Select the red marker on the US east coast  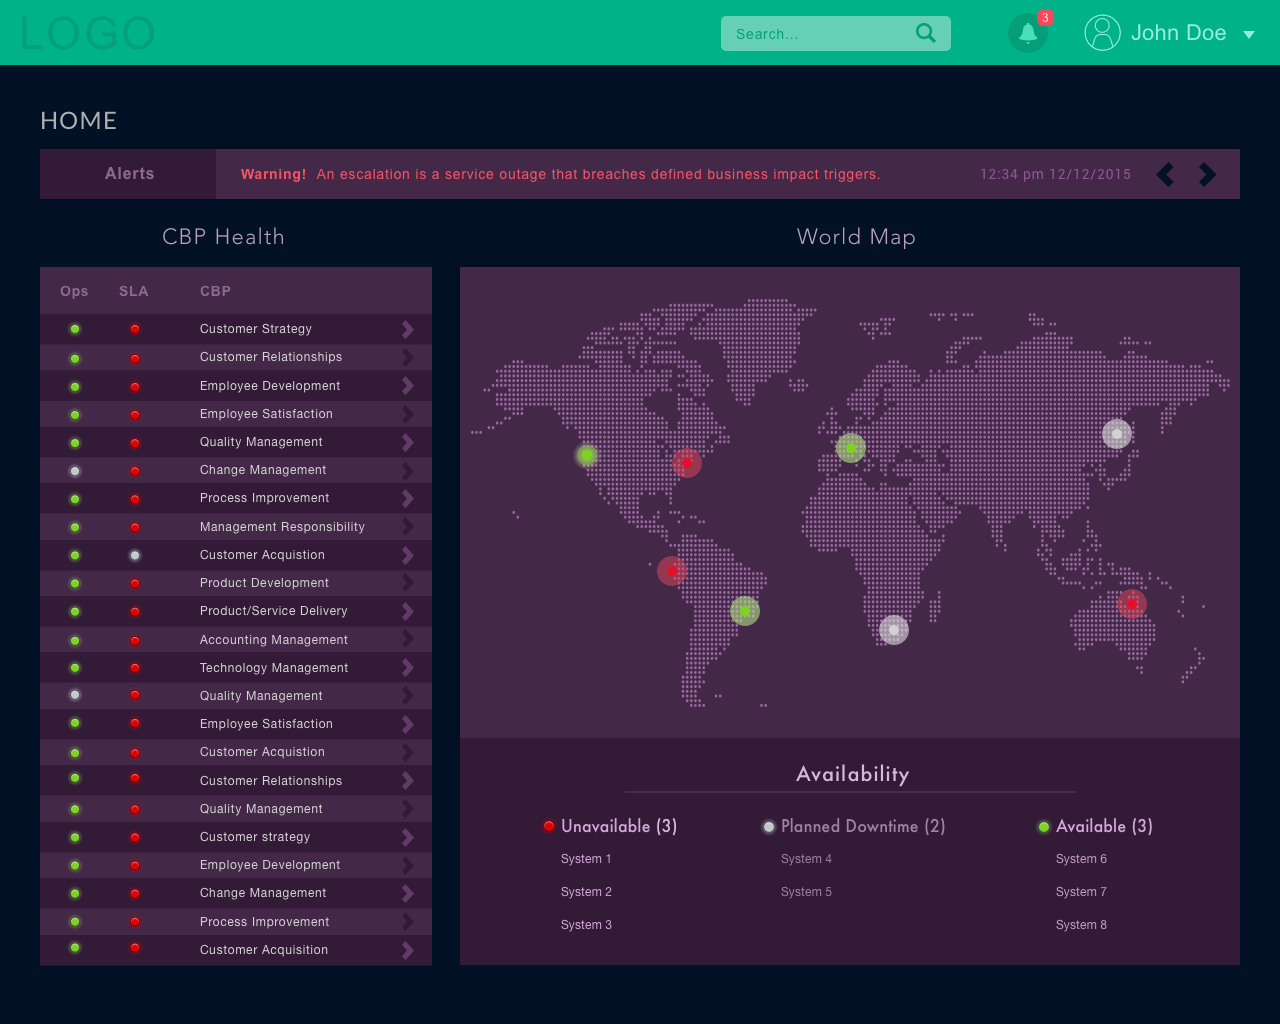click(x=687, y=463)
